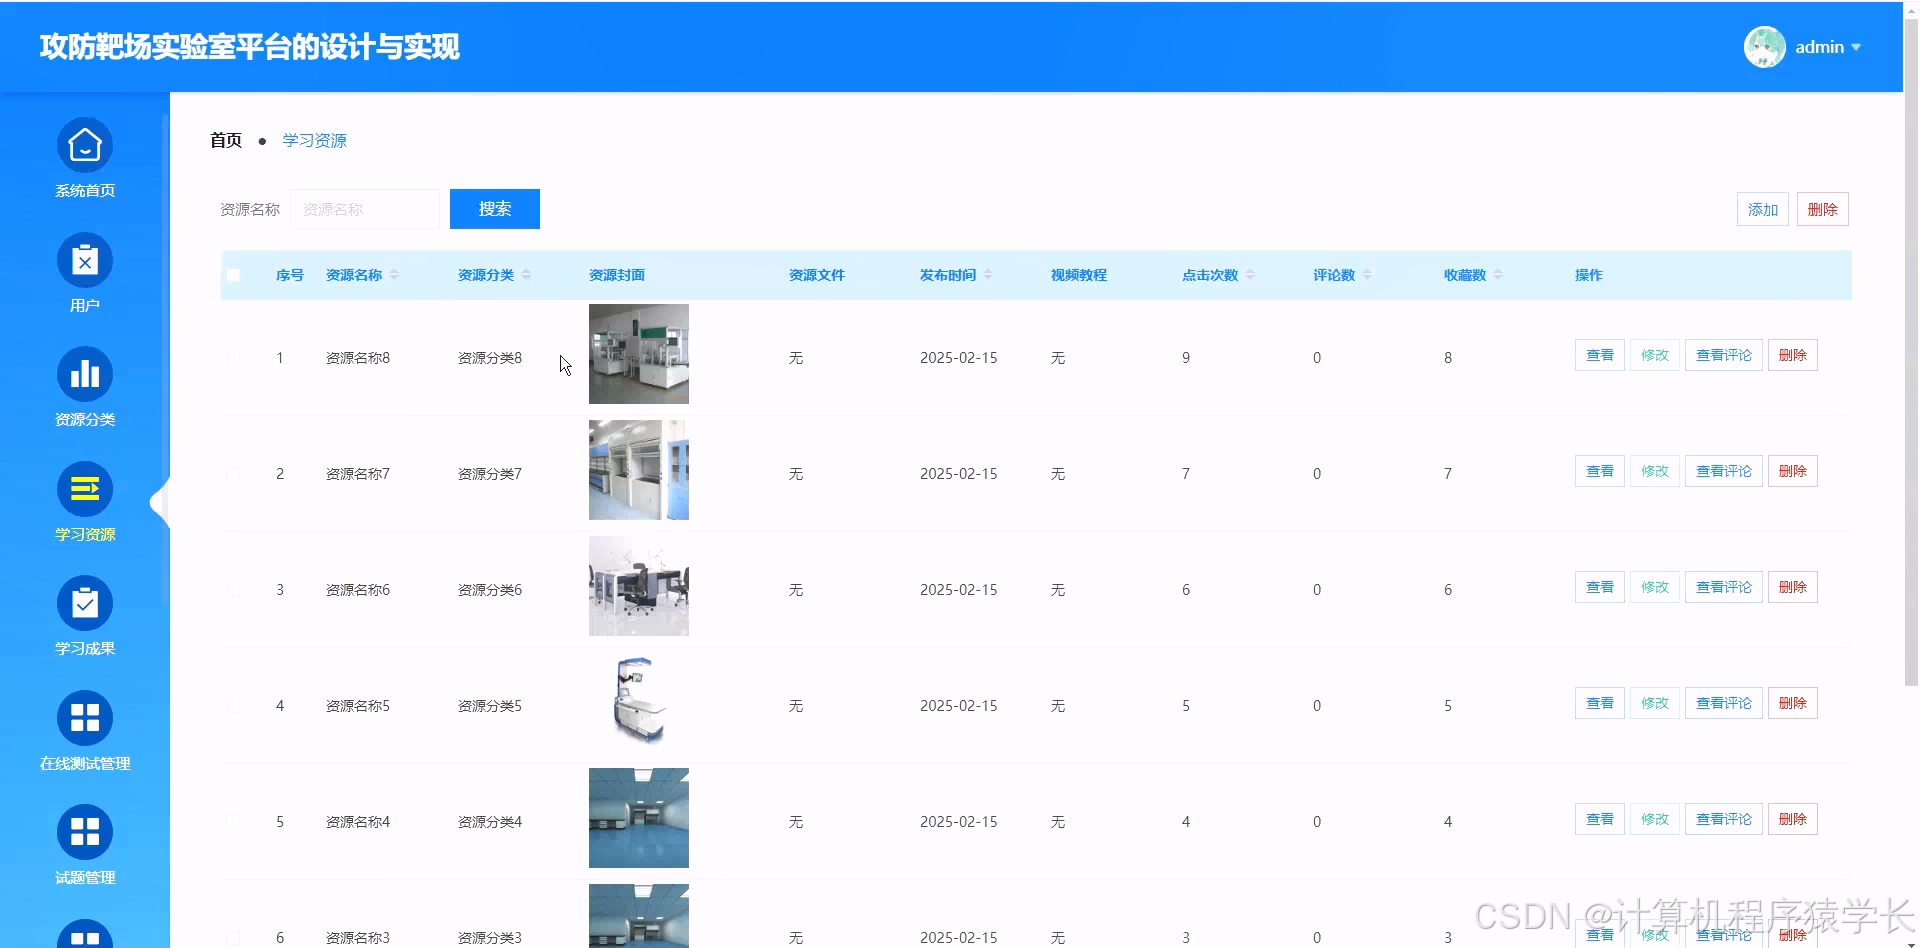The width and height of the screenshot is (1920, 948).
Task: Click 修改 for 资源名称7 row
Action: (x=1655, y=471)
